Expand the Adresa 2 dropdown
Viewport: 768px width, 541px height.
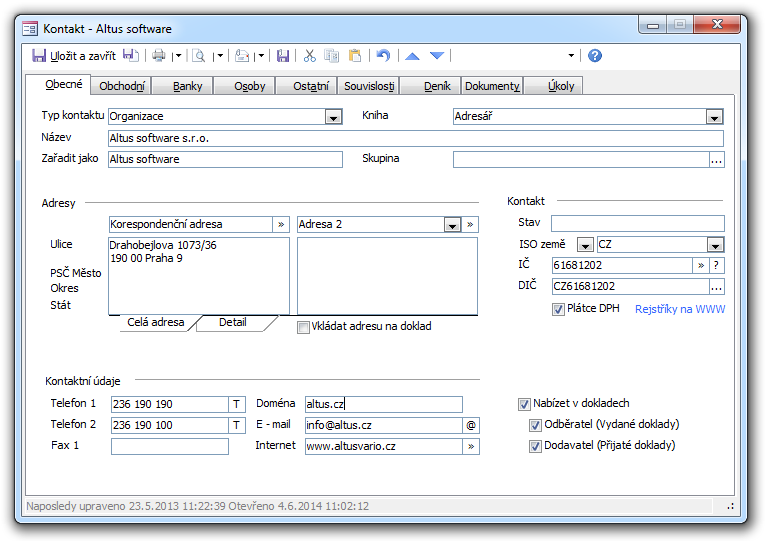(452, 225)
